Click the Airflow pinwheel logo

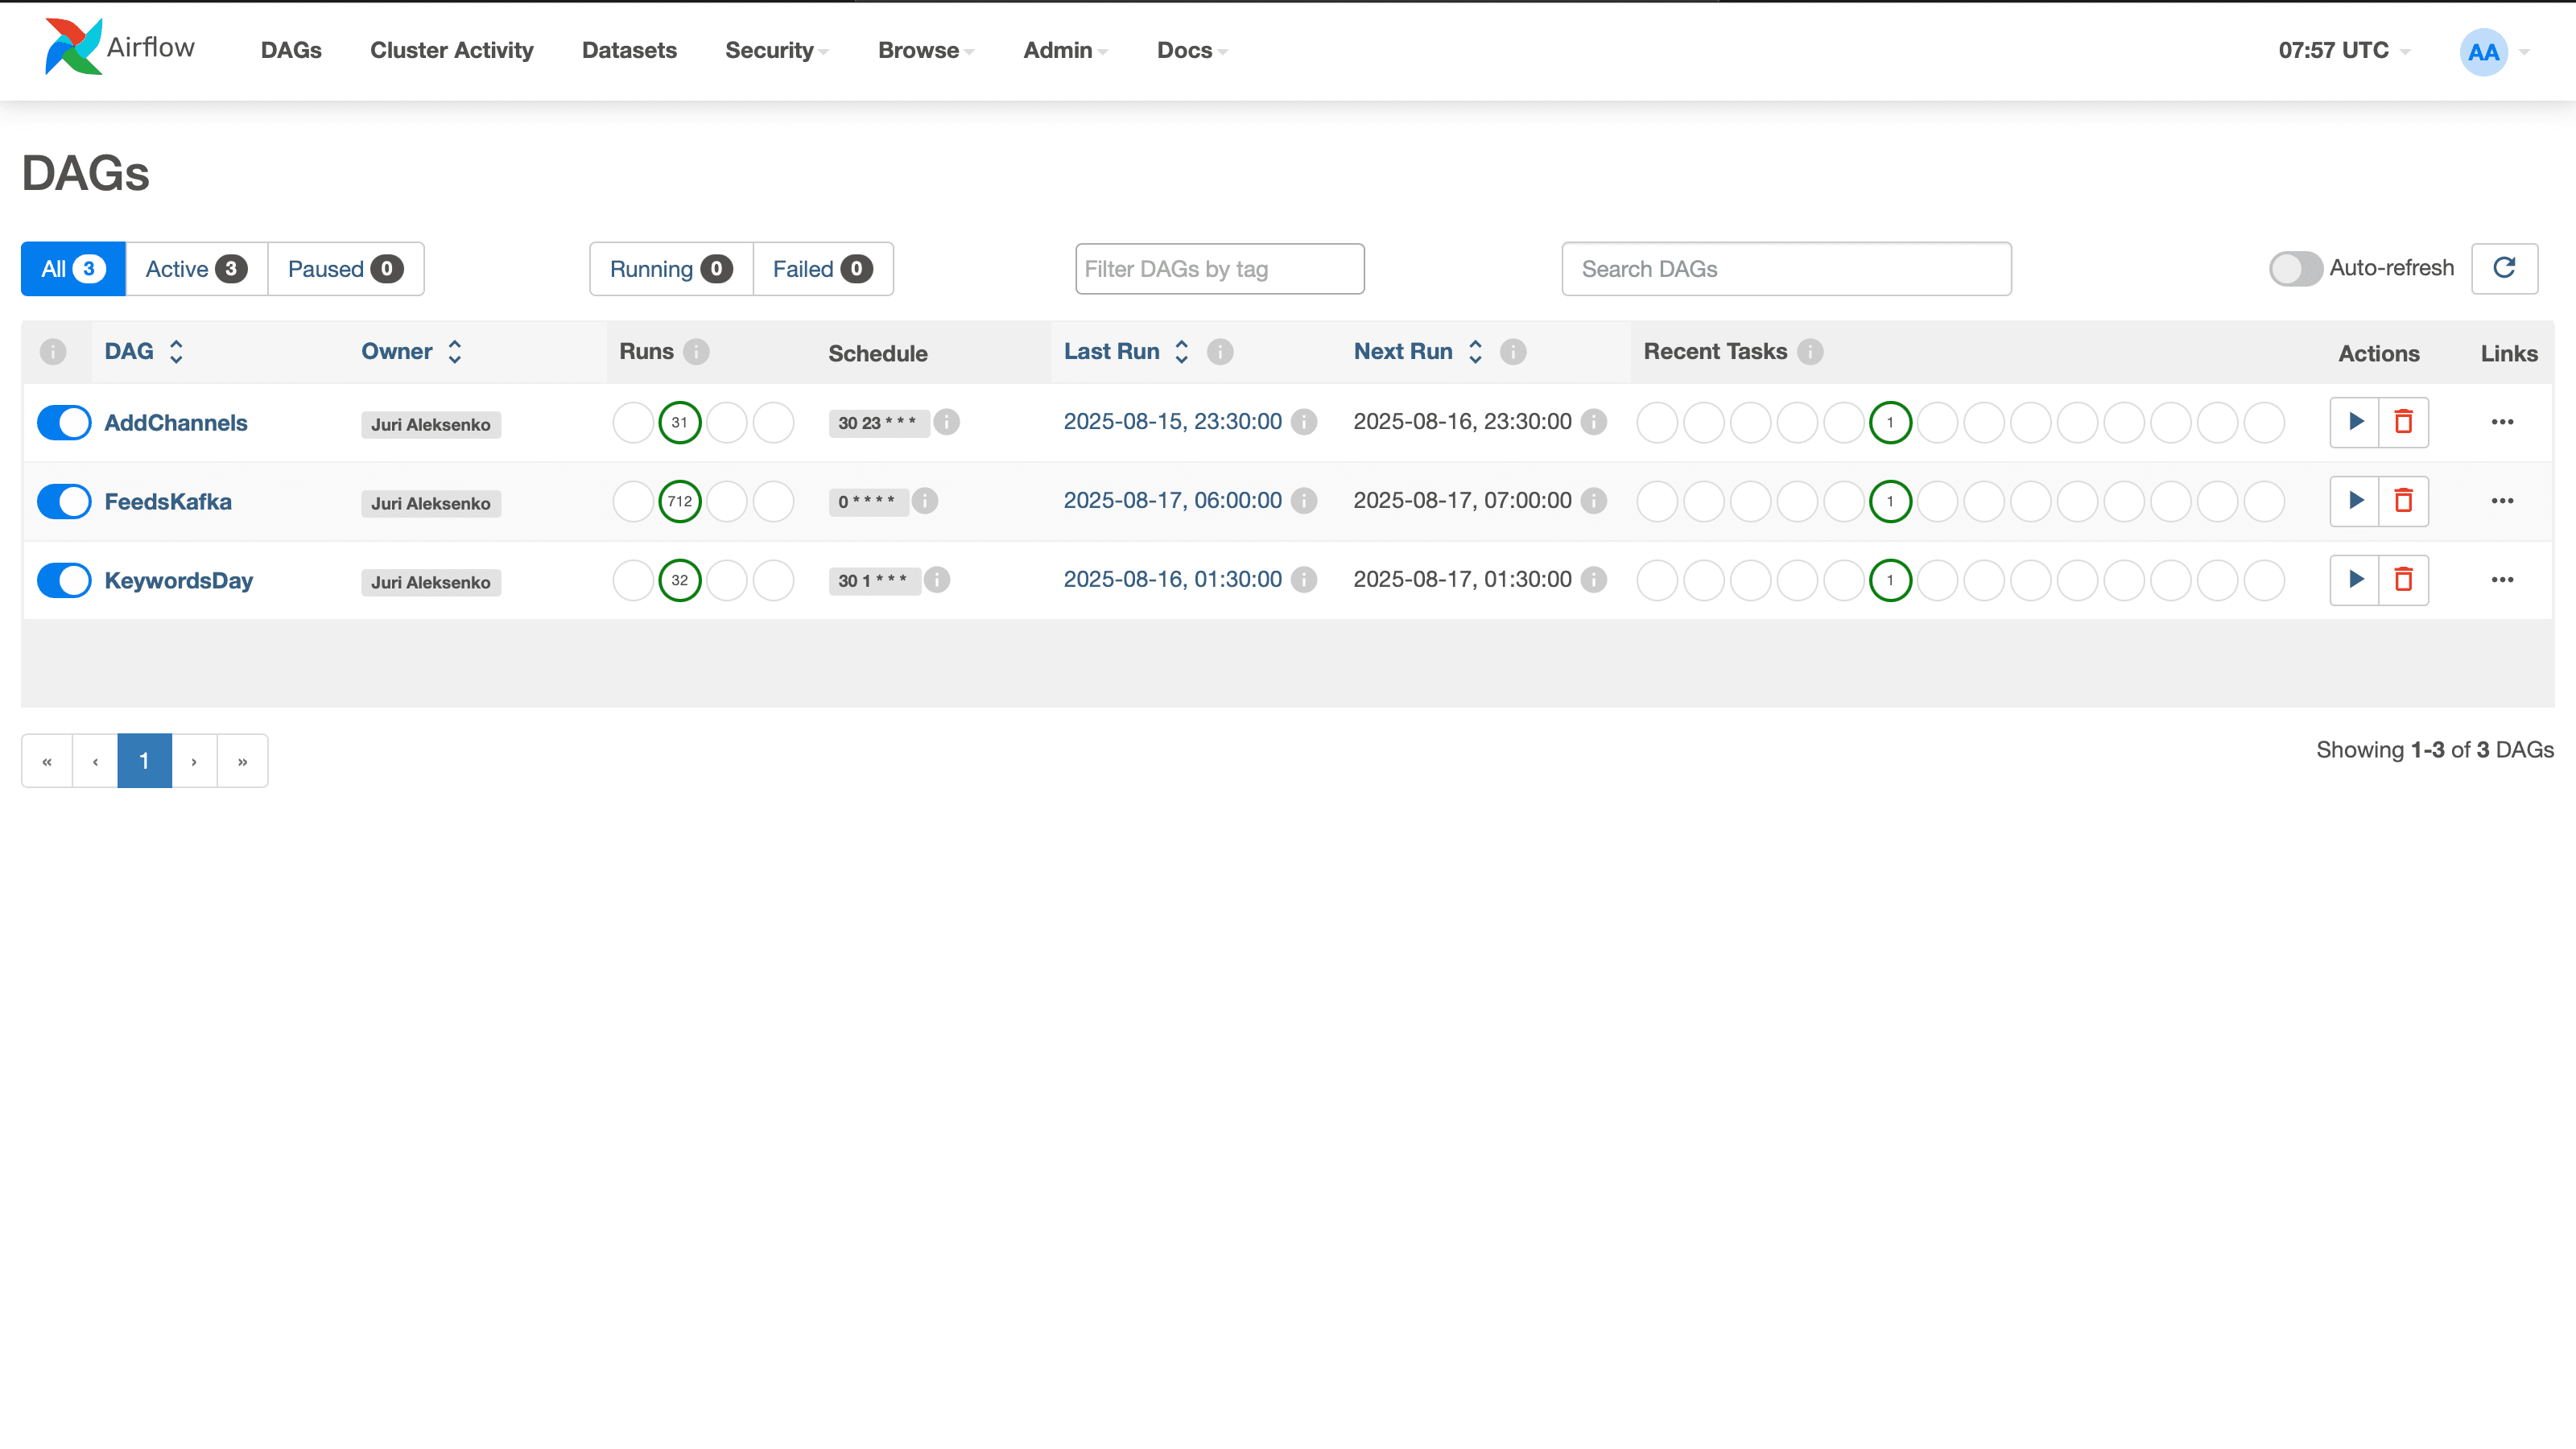pos(73,47)
